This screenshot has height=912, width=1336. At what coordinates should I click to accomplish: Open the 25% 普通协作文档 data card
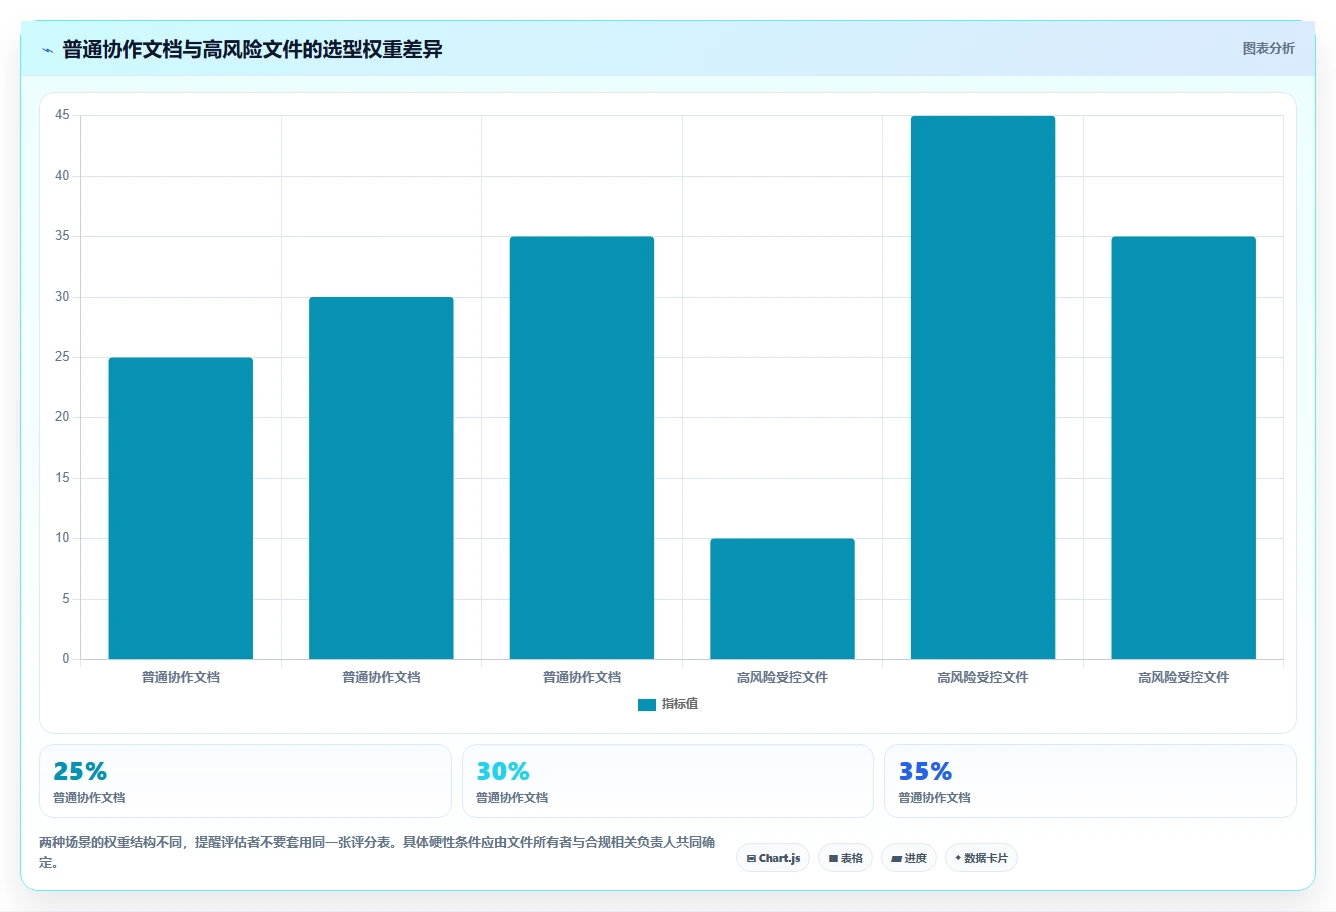[245, 781]
